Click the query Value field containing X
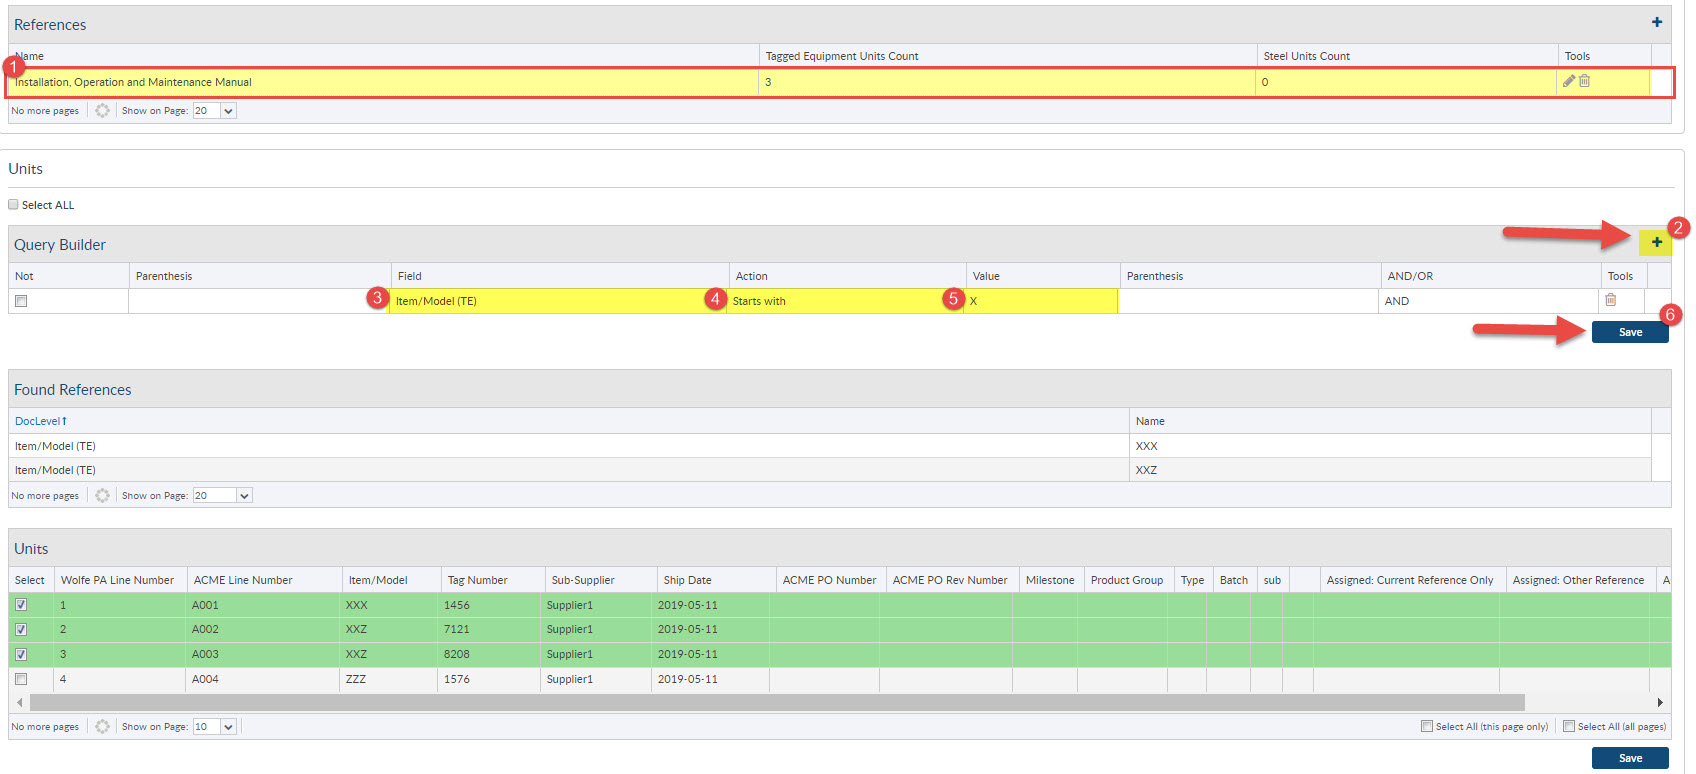The width and height of the screenshot is (1696, 774). coord(1041,301)
